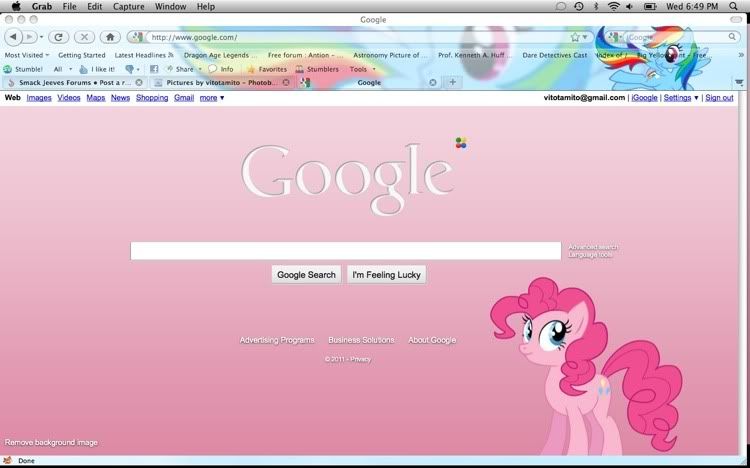Open the Images link
Image resolution: width=750 pixels, height=468 pixels.
click(x=39, y=98)
